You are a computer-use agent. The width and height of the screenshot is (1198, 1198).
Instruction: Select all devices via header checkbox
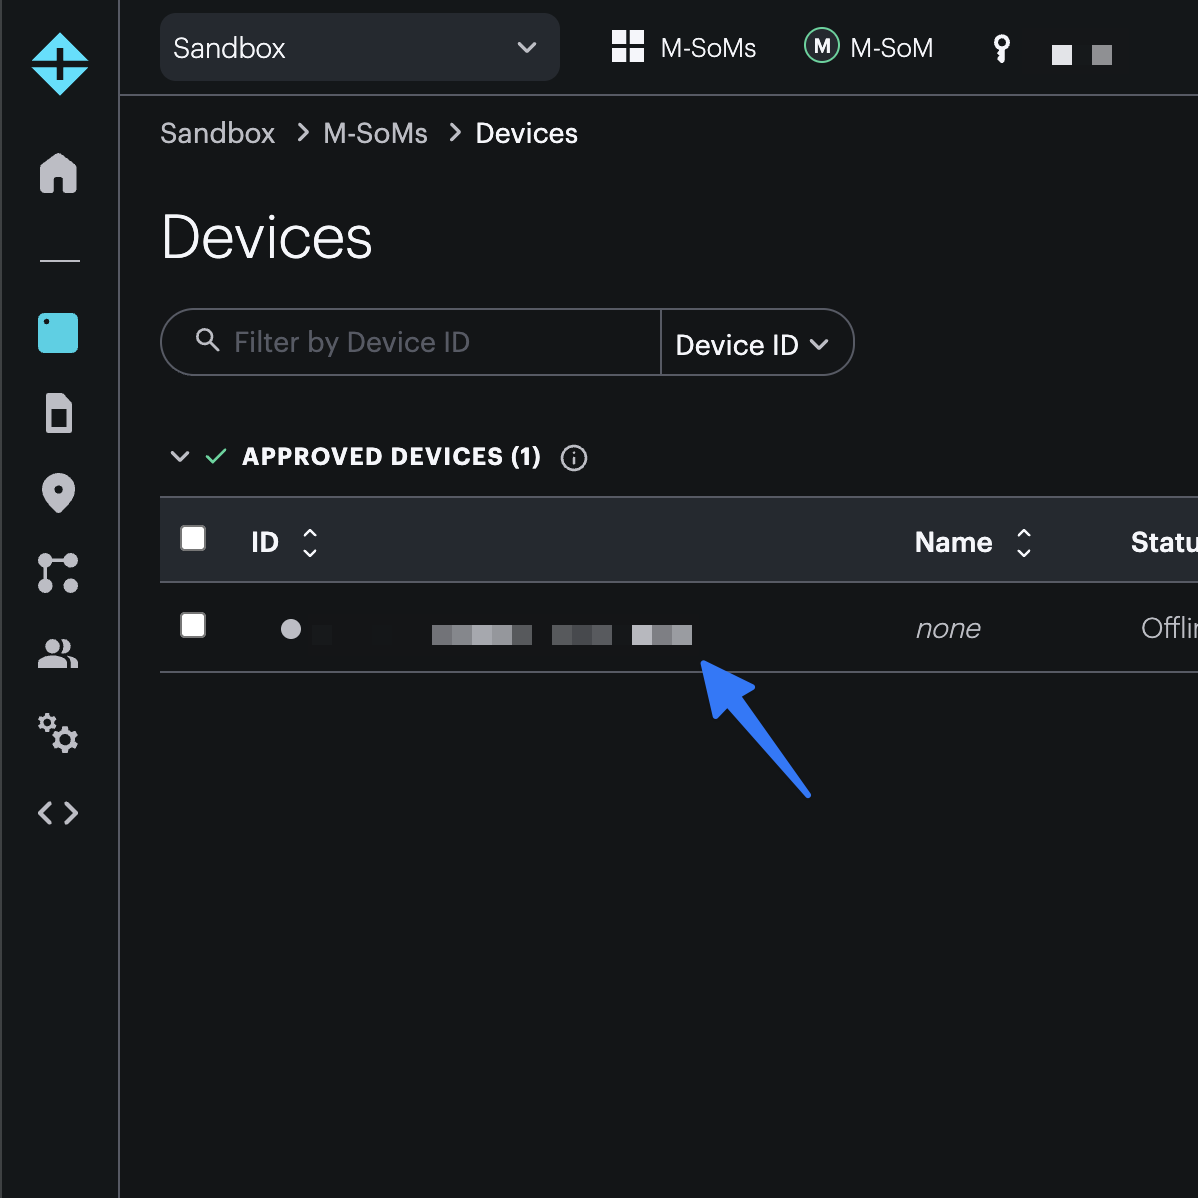tap(193, 538)
